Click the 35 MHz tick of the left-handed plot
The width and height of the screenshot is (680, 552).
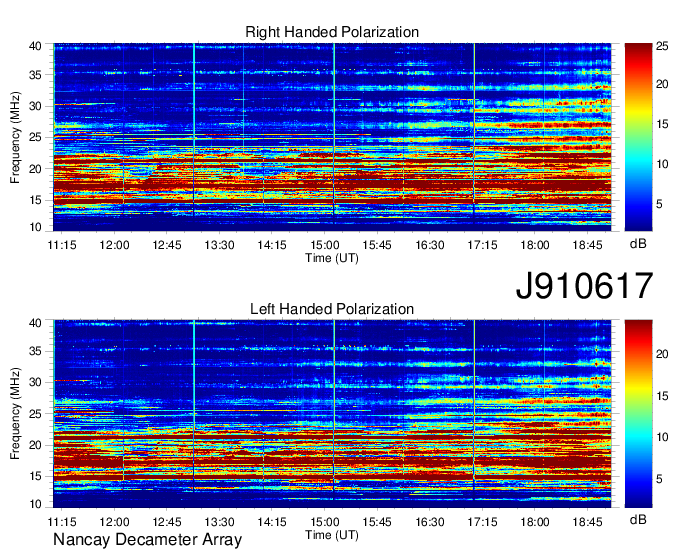point(35,351)
